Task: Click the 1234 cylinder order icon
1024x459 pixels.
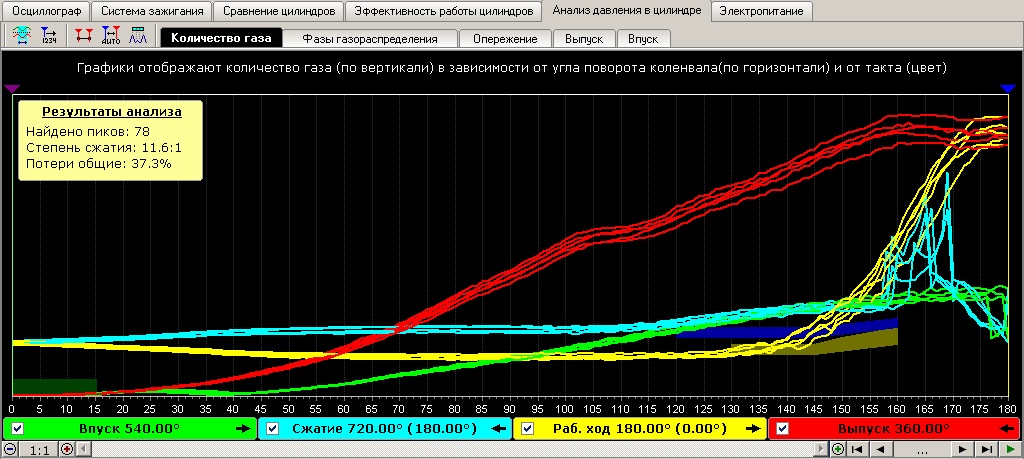Action: (x=48, y=35)
